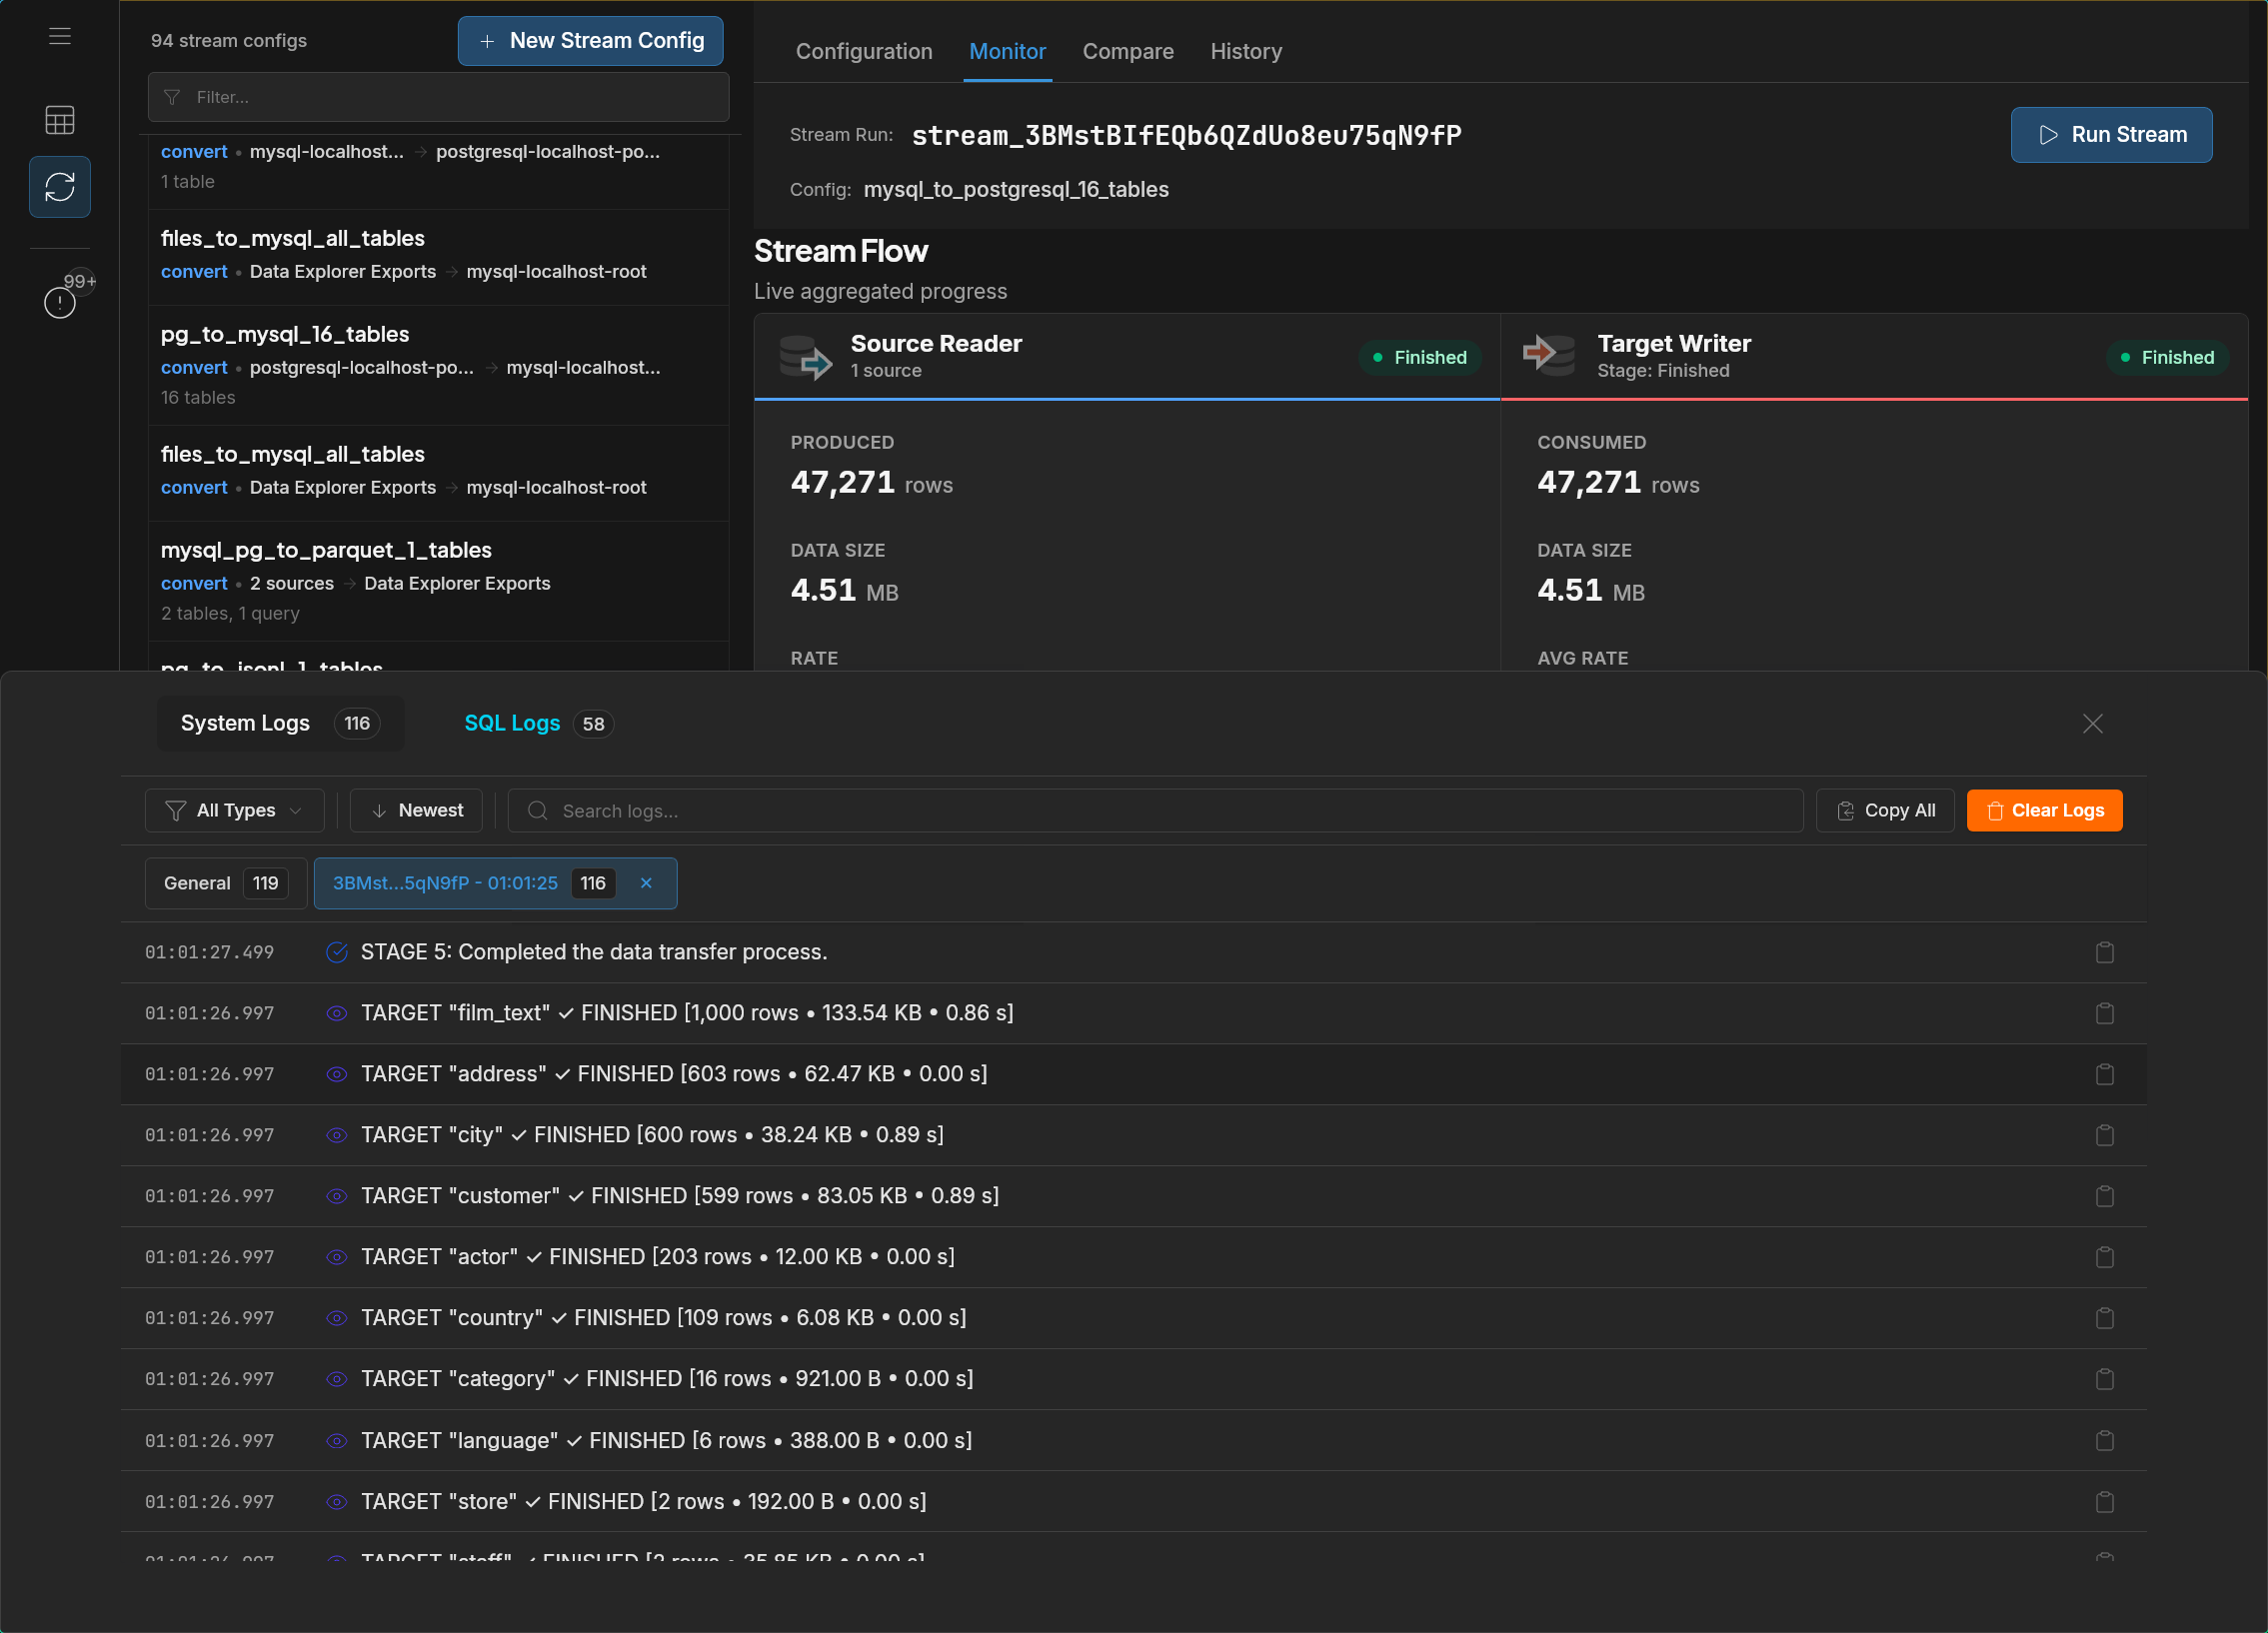
Task: Select the streams sync icon in sidebar
Action: pyautogui.click(x=60, y=187)
